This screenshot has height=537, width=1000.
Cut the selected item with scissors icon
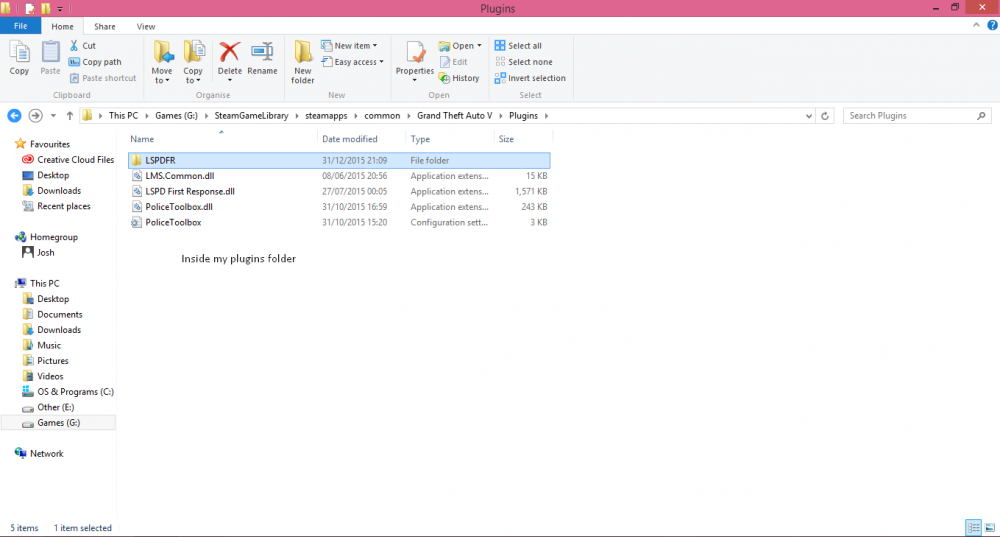[82, 46]
